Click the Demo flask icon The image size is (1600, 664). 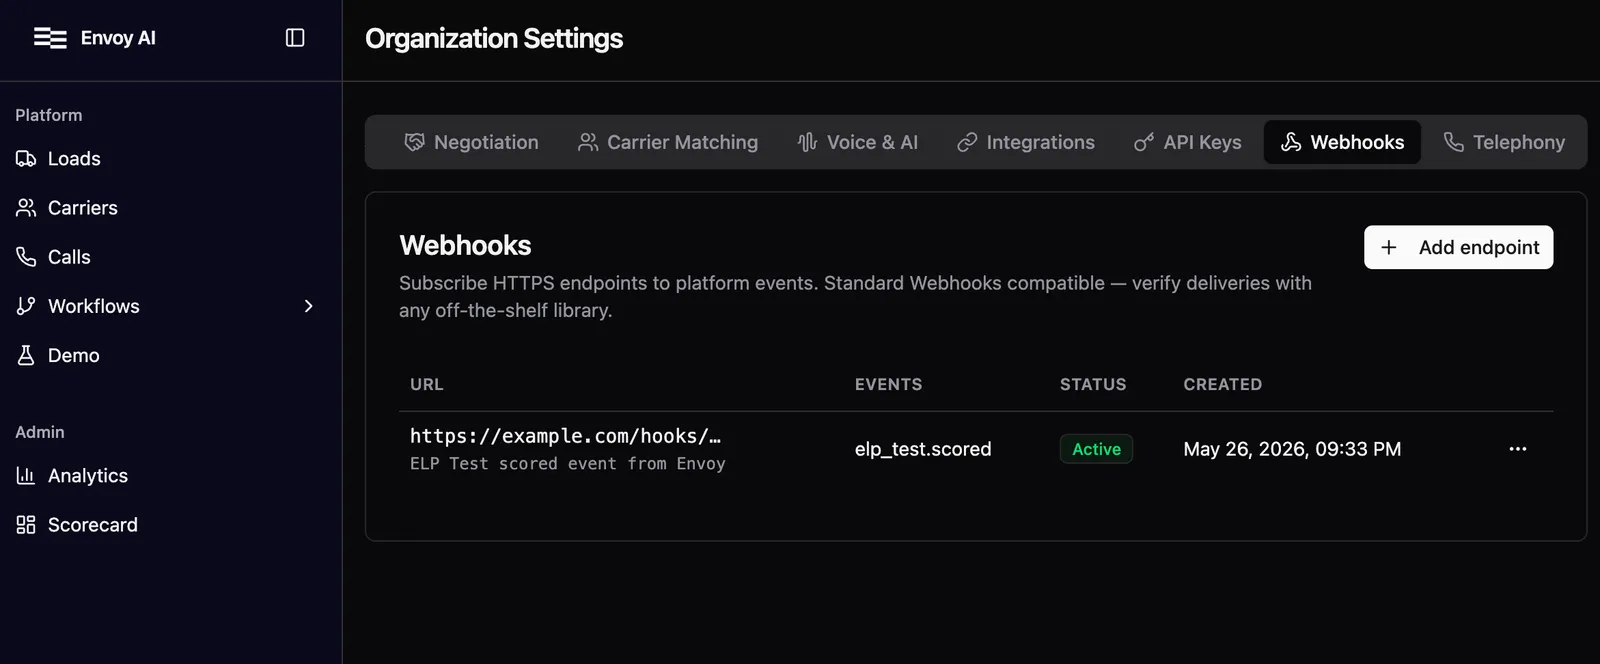click(x=26, y=355)
